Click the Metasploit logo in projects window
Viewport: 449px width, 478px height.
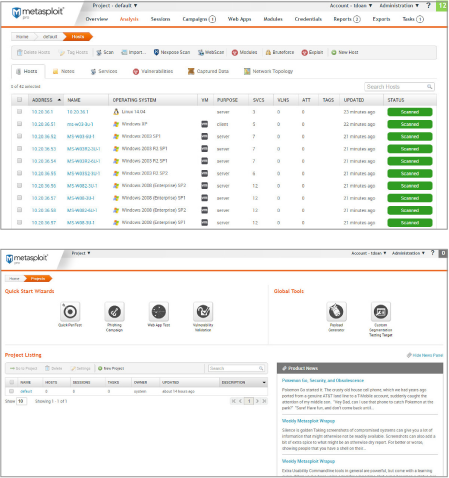pyautogui.click(x=27, y=258)
